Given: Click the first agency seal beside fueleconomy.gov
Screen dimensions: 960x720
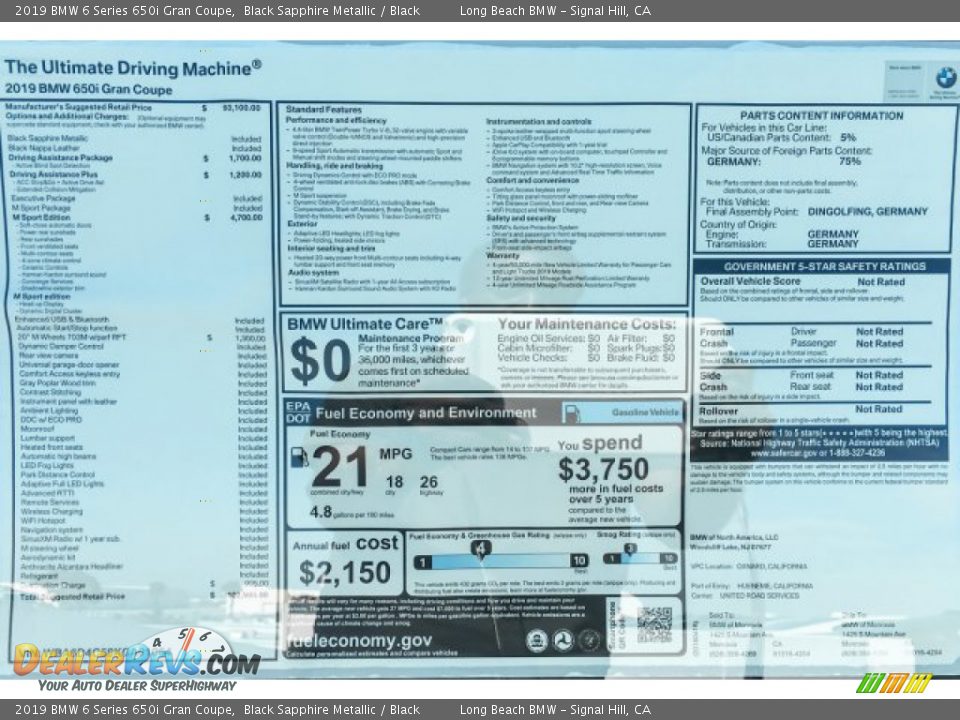Looking at the screenshot, I should pos(537,641).
